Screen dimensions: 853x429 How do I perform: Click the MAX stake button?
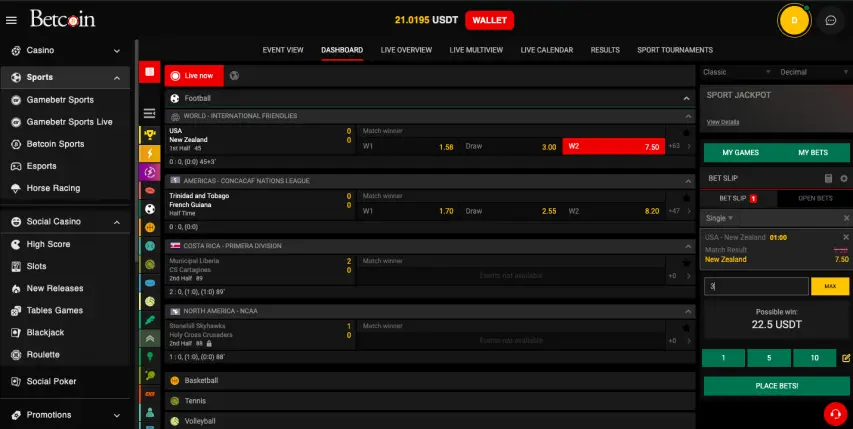[x=830, y=287]
